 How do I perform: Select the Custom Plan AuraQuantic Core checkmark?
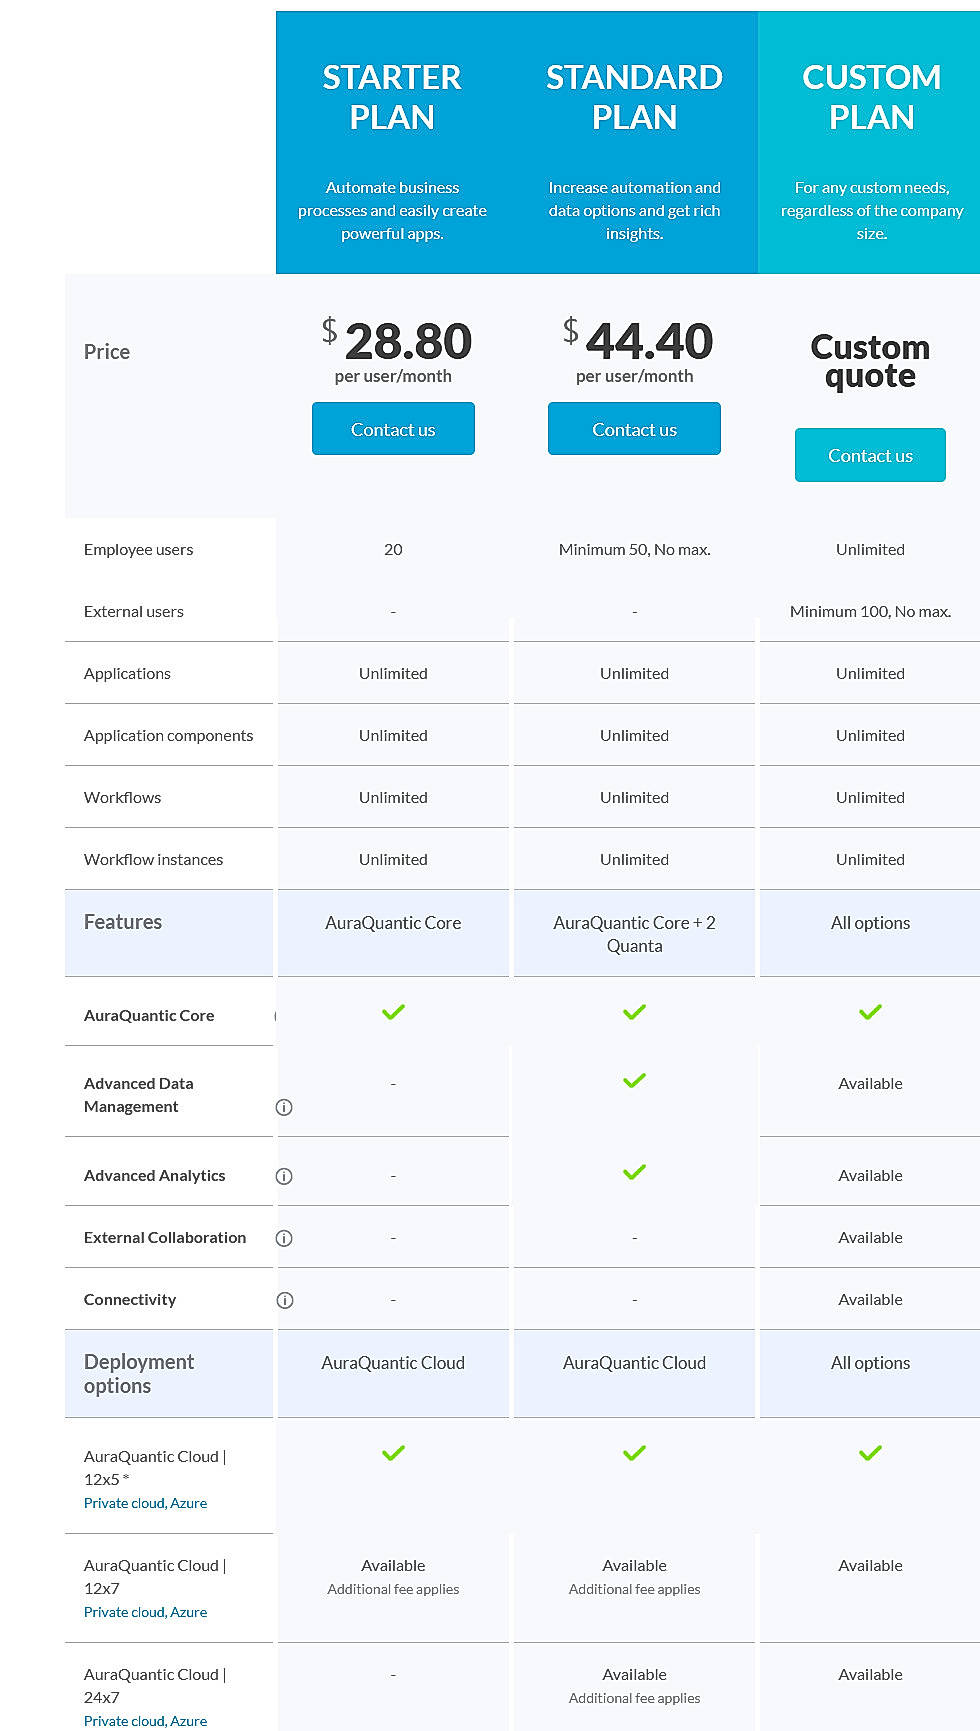tap(869, 1012)
